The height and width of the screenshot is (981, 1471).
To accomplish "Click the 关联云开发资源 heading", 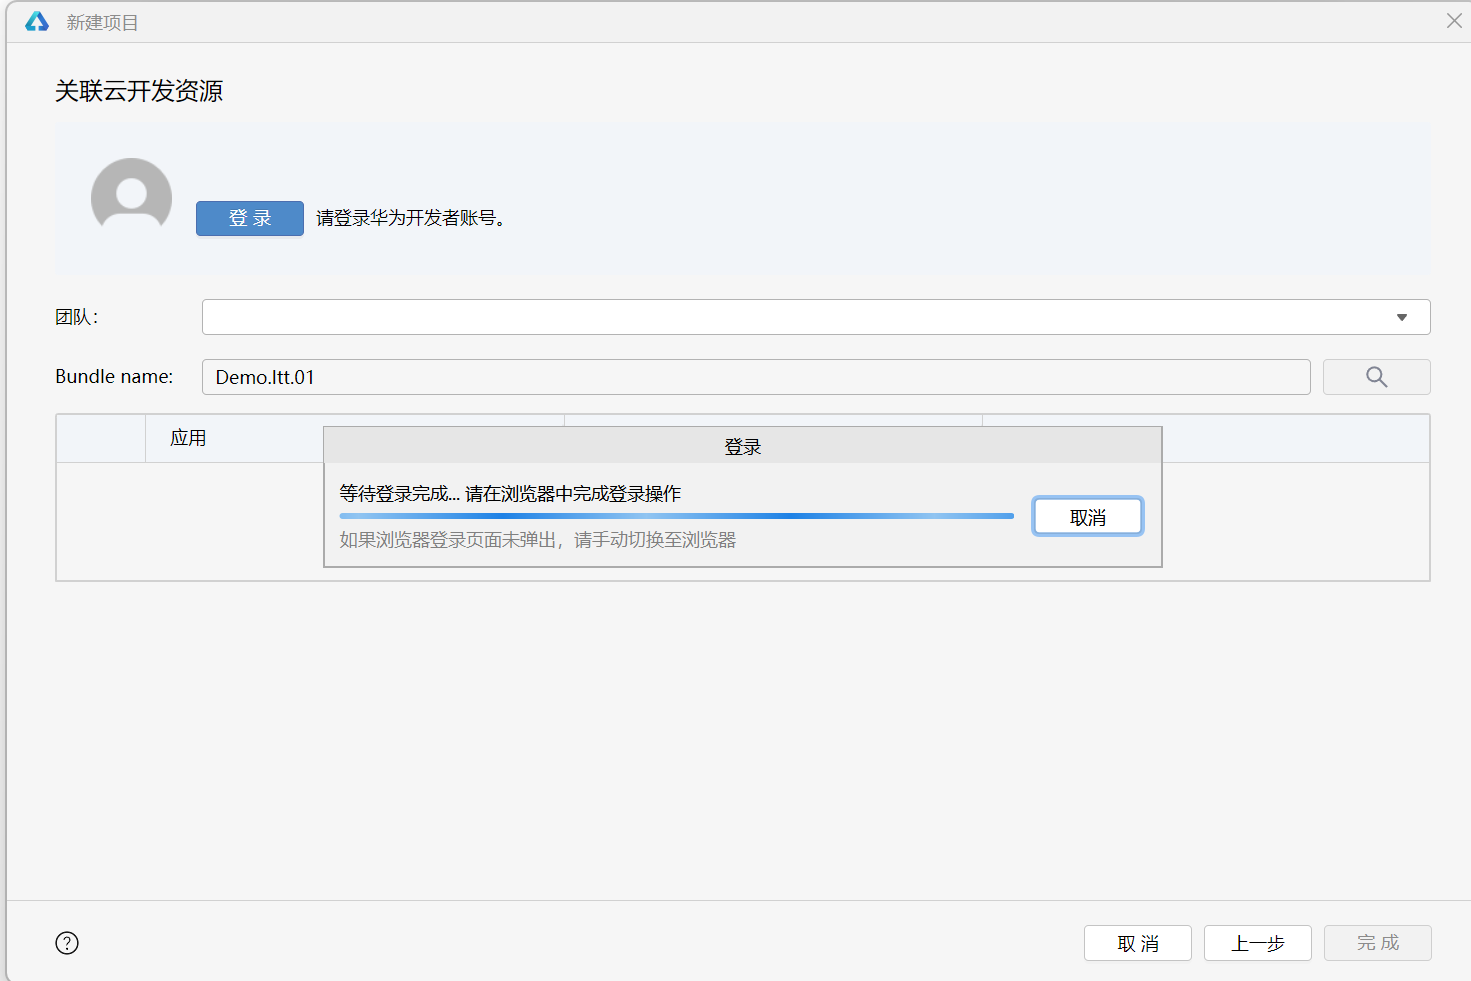I will [x=139, y=91].
